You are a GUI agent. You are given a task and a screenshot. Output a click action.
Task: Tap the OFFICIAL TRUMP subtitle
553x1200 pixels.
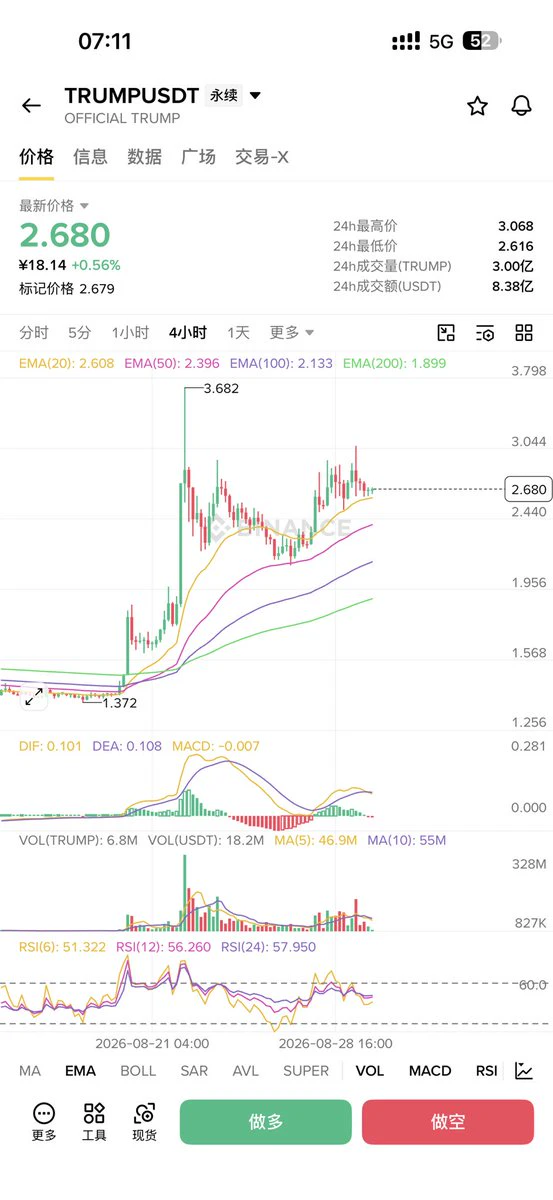(122, 118)
